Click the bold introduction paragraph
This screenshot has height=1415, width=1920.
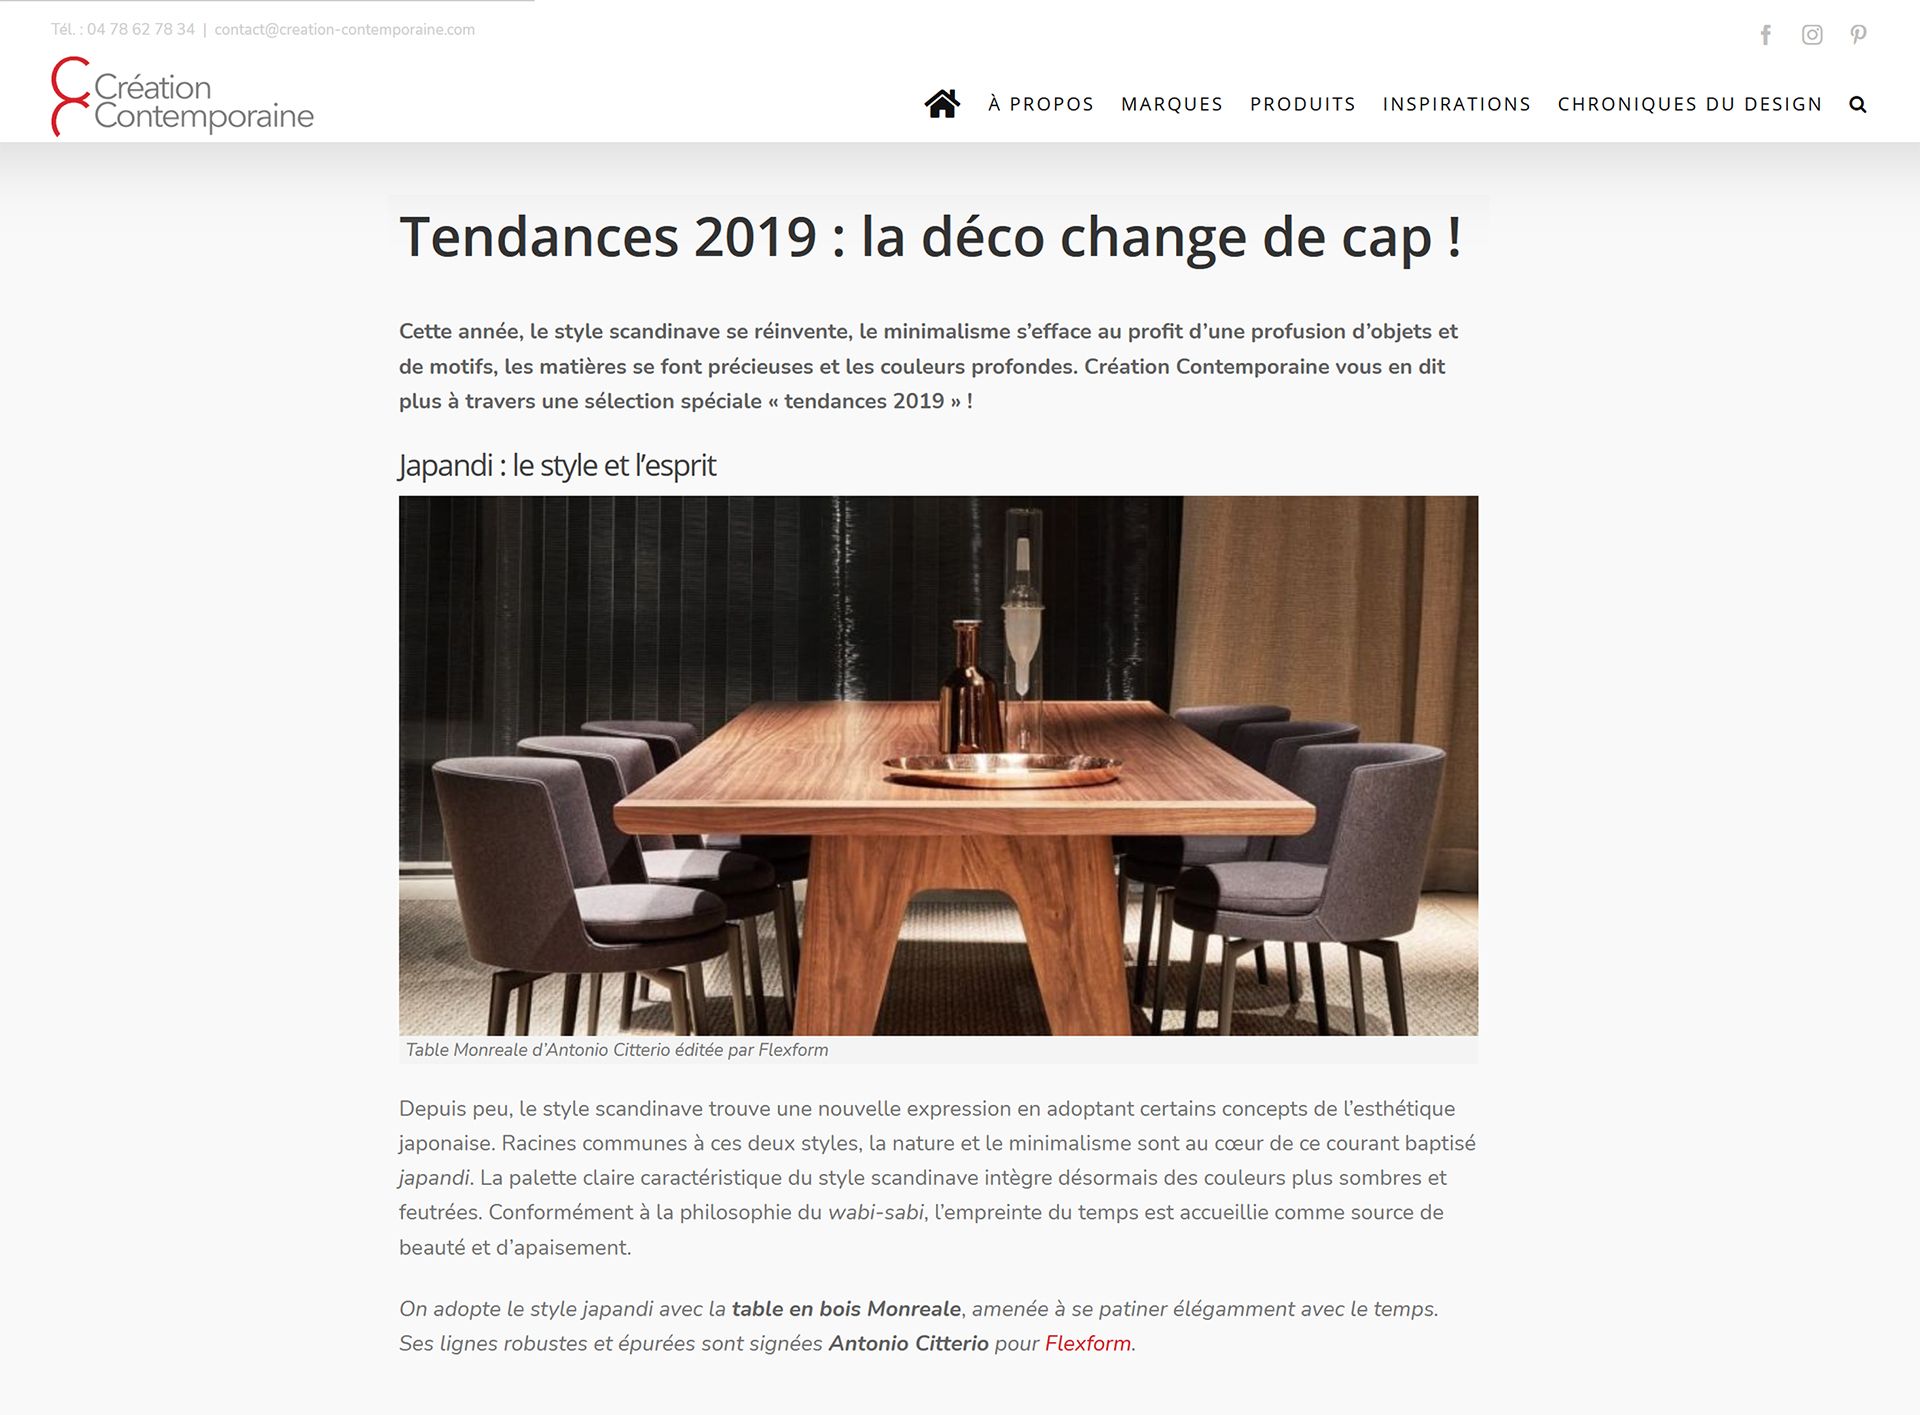point(928,366)
